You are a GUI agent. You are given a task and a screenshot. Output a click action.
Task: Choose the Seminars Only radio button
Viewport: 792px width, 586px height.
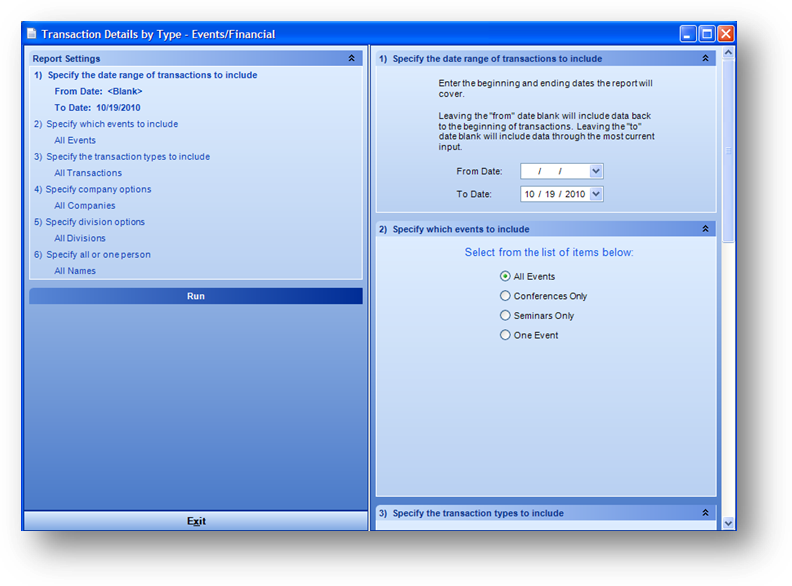coord(505,316)
